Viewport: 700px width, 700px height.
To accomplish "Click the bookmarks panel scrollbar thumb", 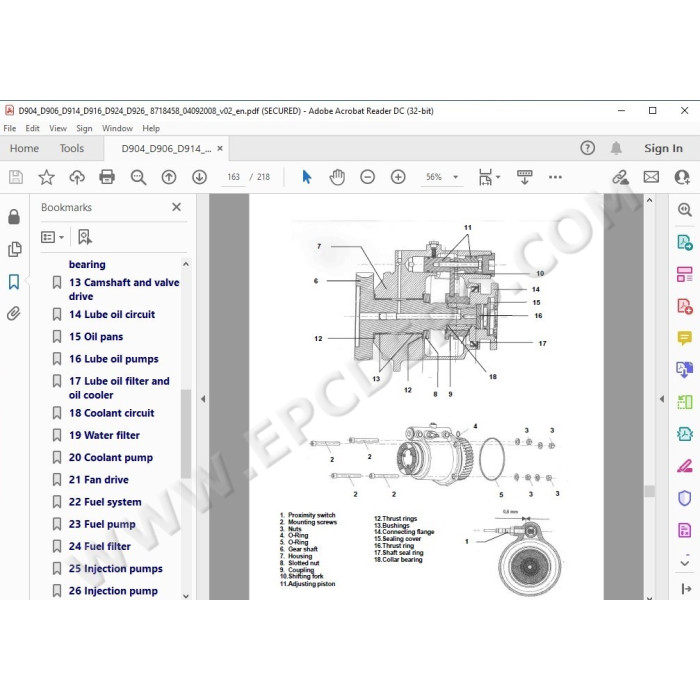I will pyautogui.click(x=186, y=433).
